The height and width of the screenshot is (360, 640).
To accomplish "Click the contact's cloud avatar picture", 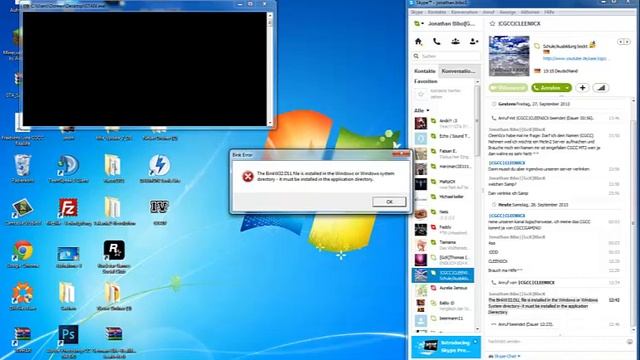I will point(509,56).
